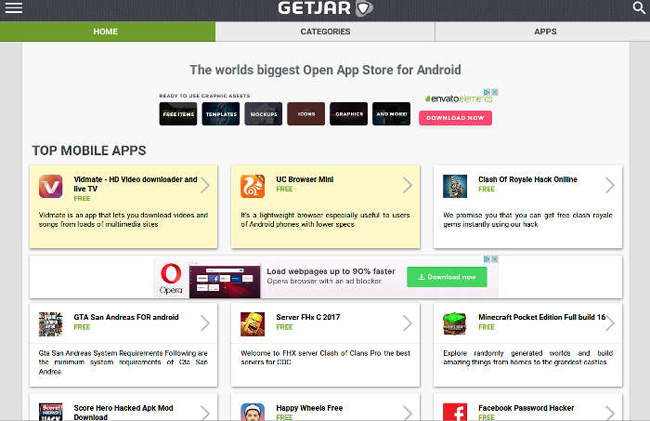
Task: Click 'Load webpages up to 90% faster' text
Action: (x=331, y=271)
